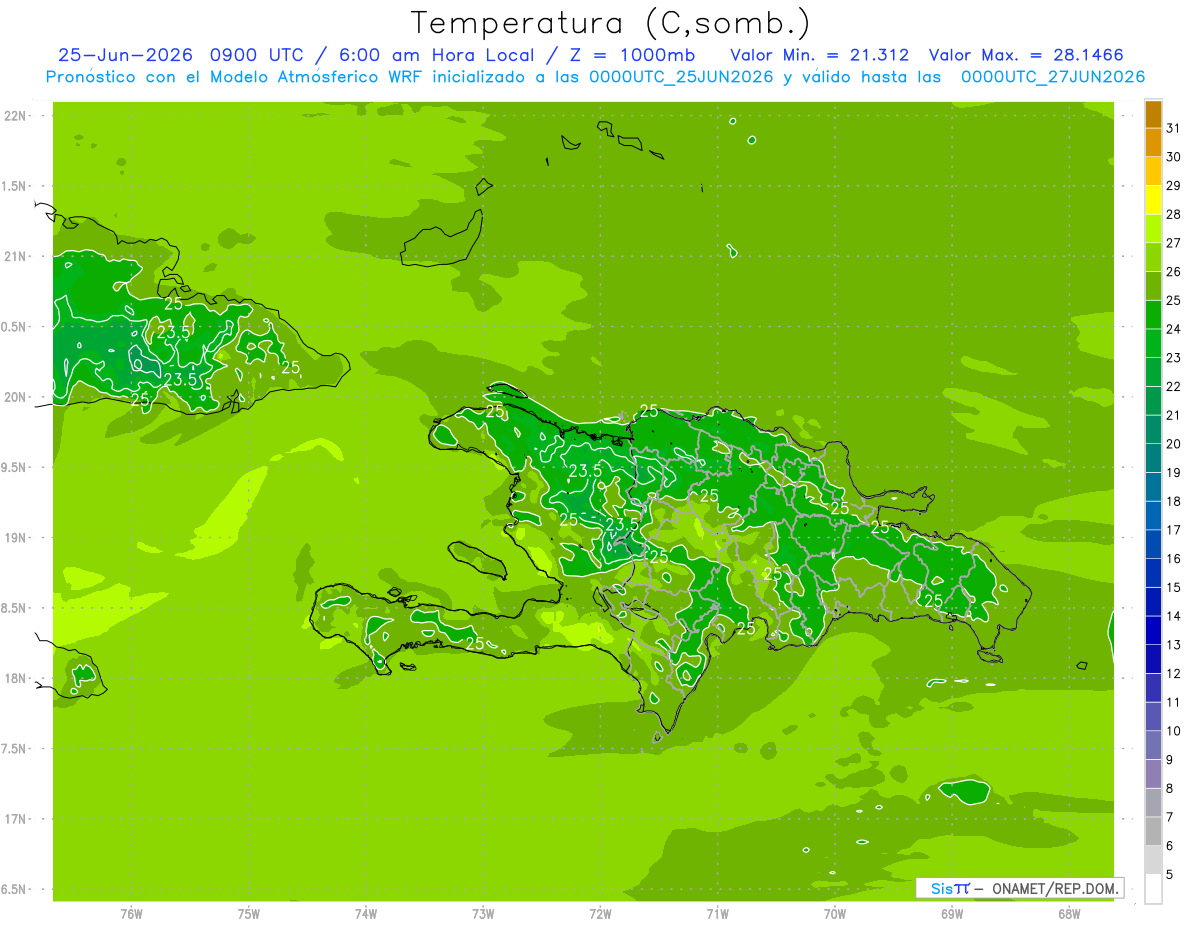Viewport: 1200px width, 927px height.
Task: Click the "7.5N" latitude label
Action: click(15, 748)
